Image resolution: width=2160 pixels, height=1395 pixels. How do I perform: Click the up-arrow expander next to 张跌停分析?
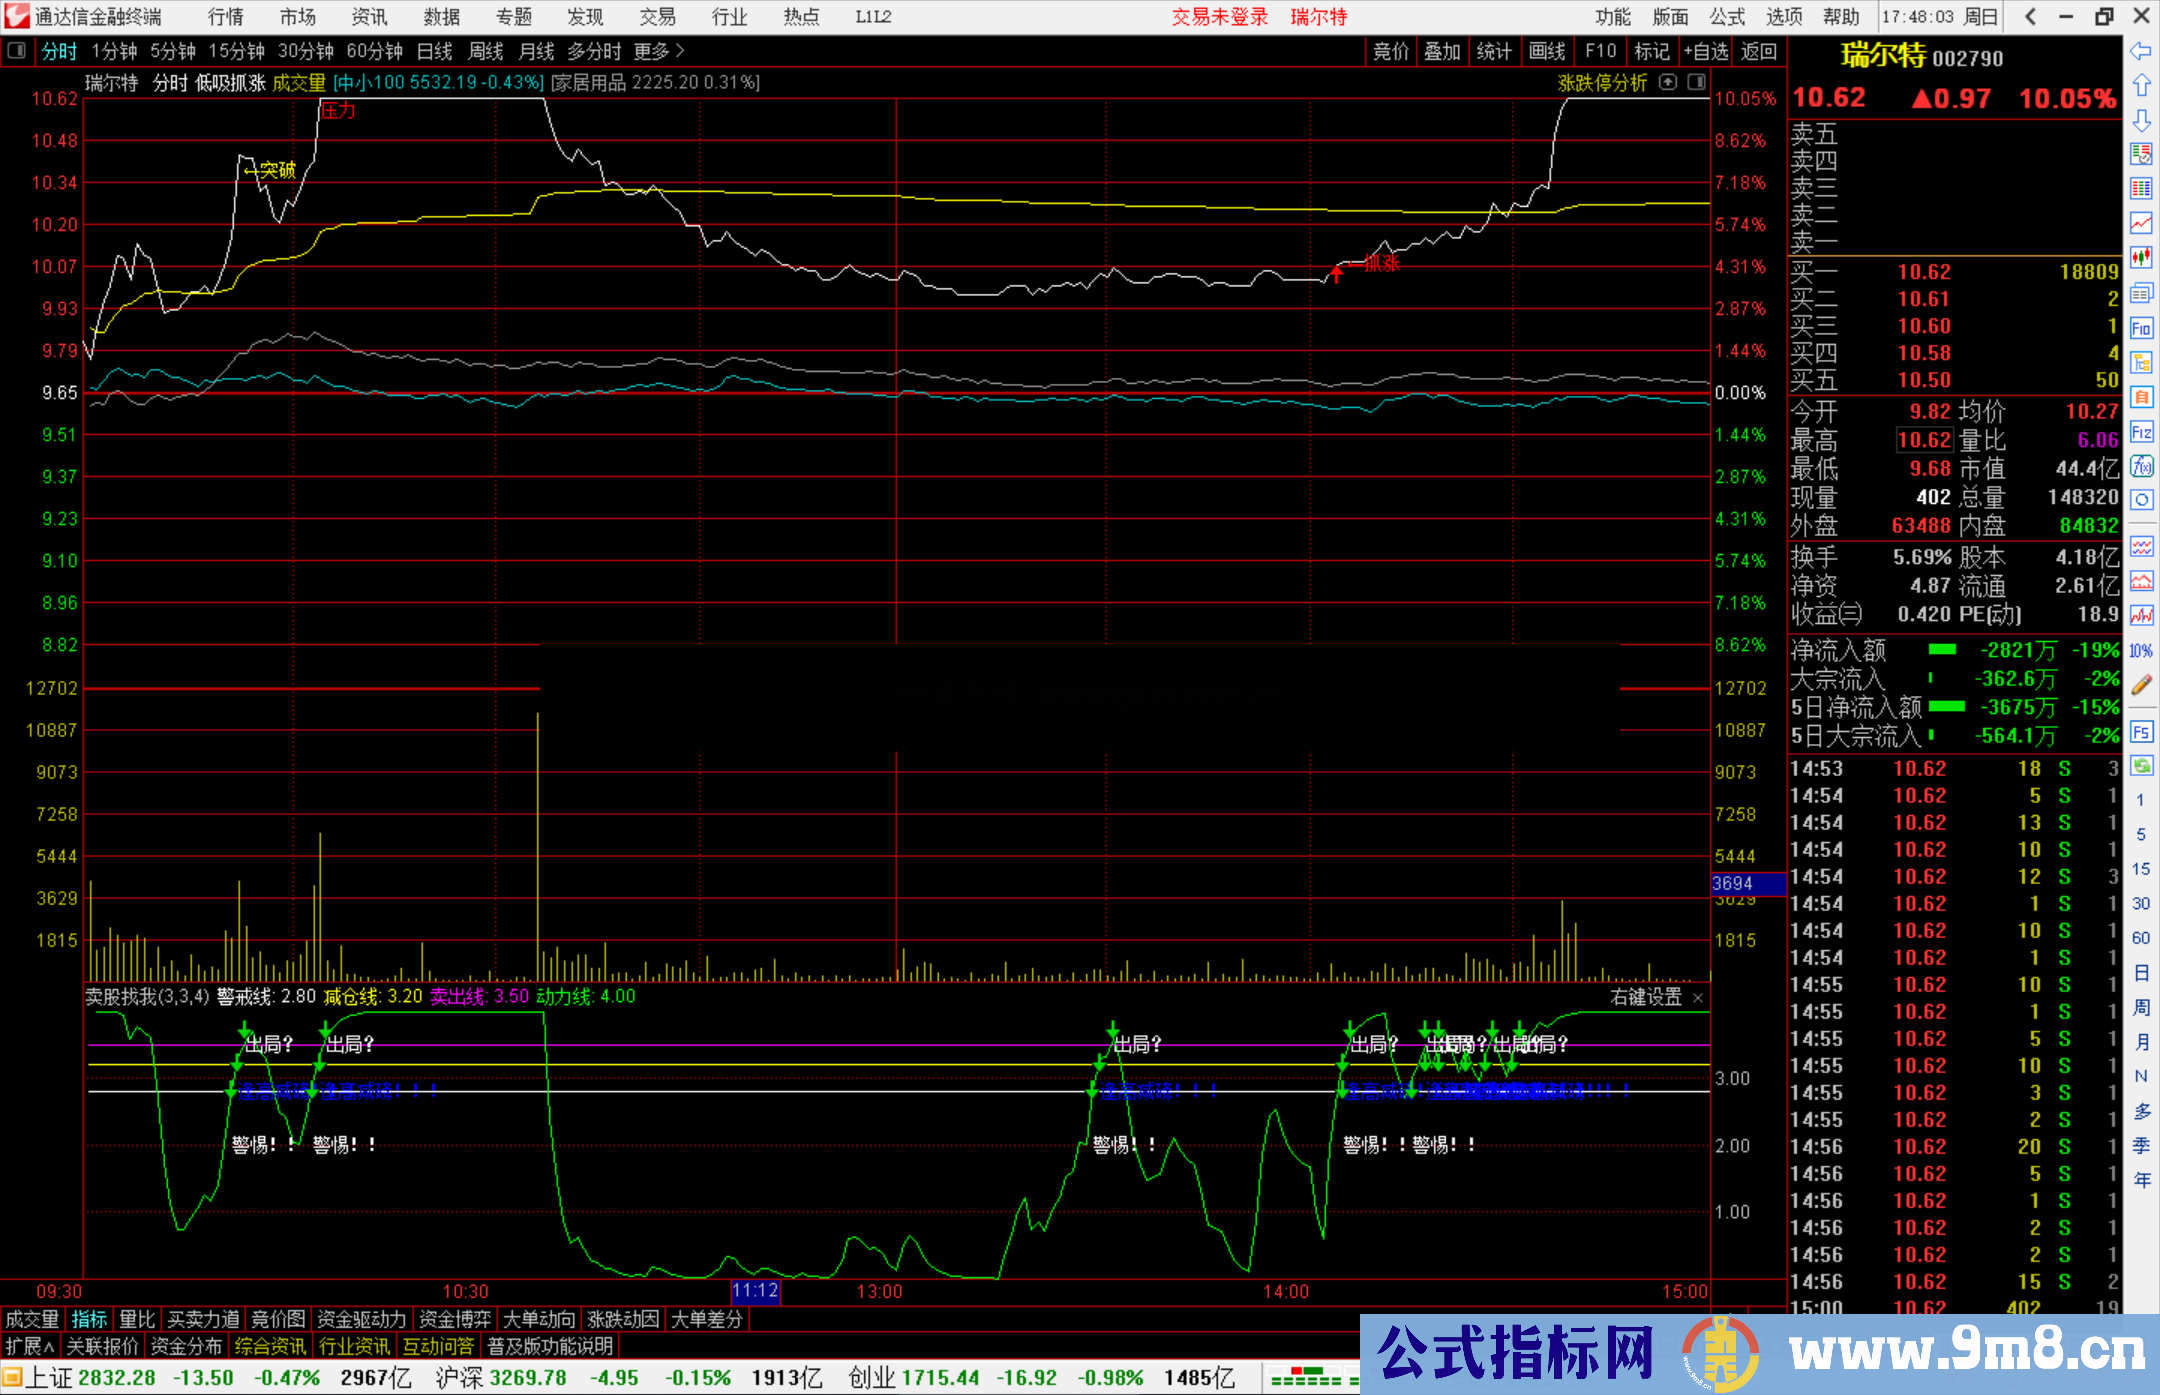1668,82
